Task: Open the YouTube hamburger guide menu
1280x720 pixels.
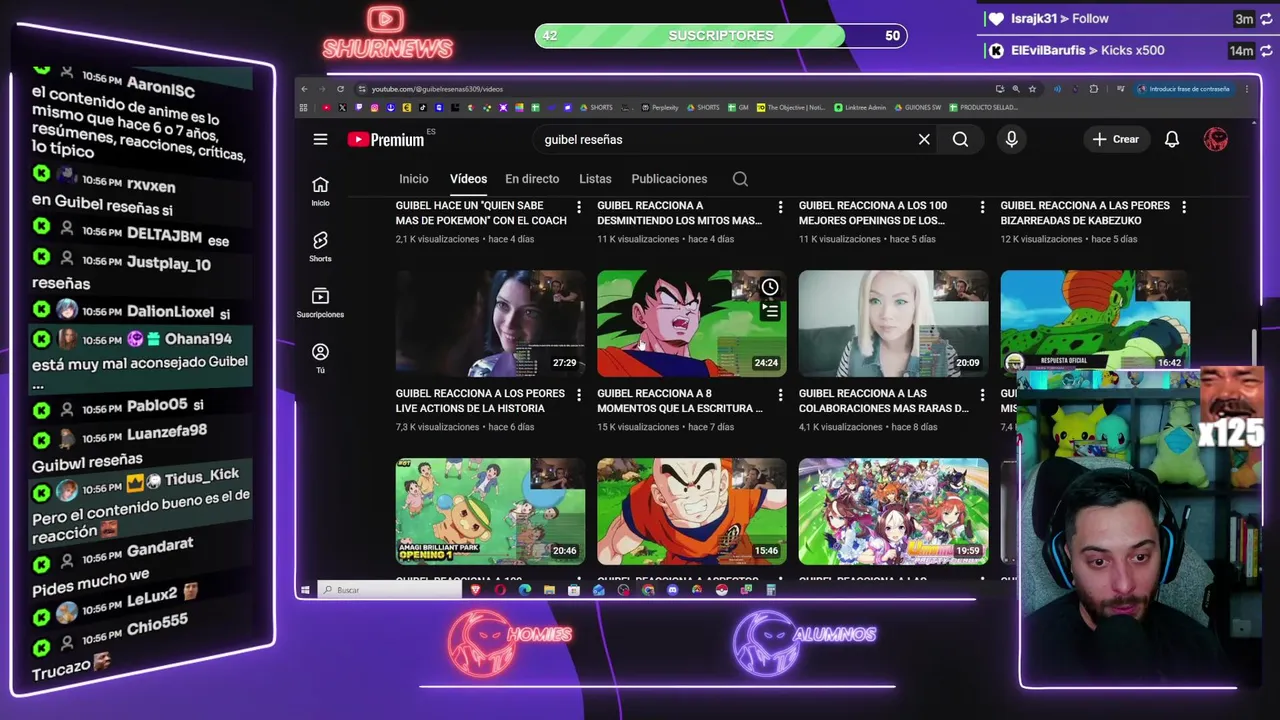Action: (x=320, y=139)
